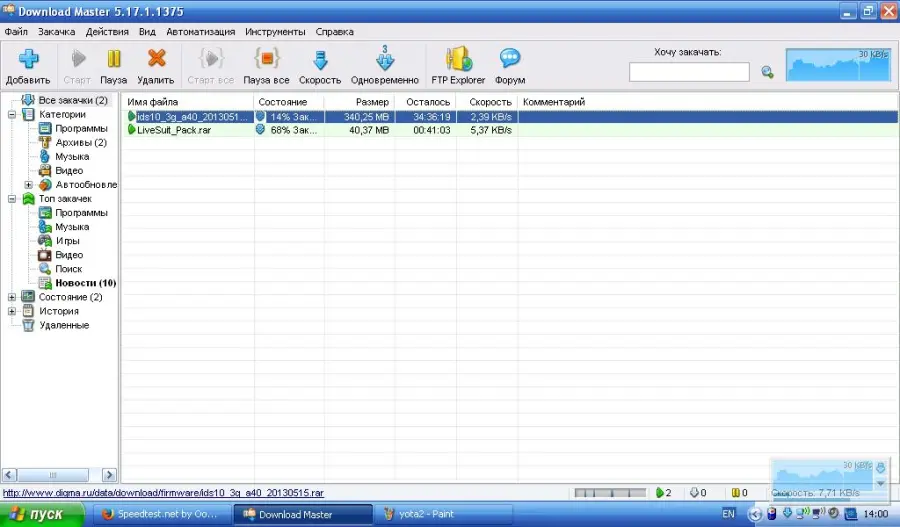Sort by the Скорость column header
The width and height of the screenshot is (900, 527).
pyautogui.click(x=487, y=102)
